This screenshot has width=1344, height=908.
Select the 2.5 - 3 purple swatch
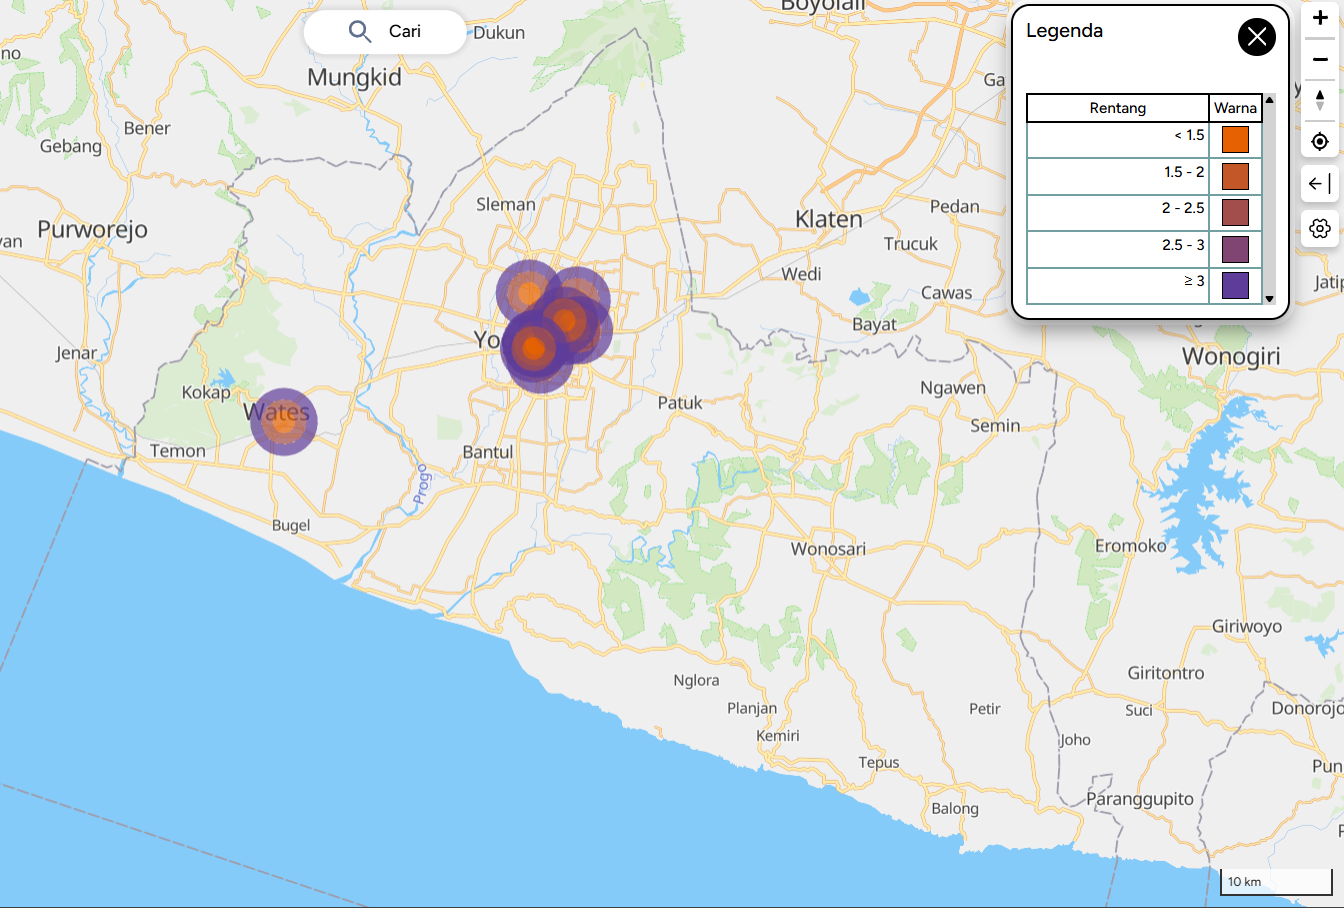pyautogui.click(x=1235, y=249)
